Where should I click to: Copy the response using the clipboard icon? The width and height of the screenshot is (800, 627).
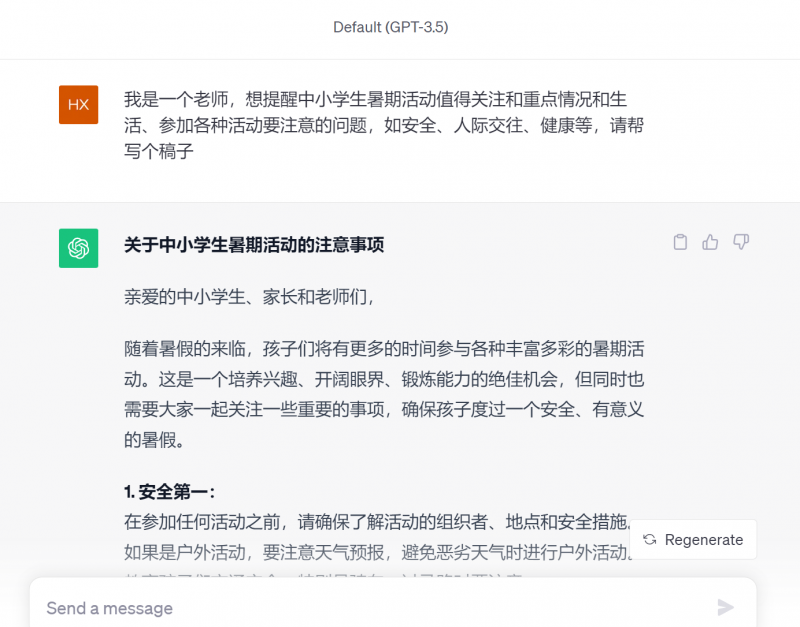680,242
